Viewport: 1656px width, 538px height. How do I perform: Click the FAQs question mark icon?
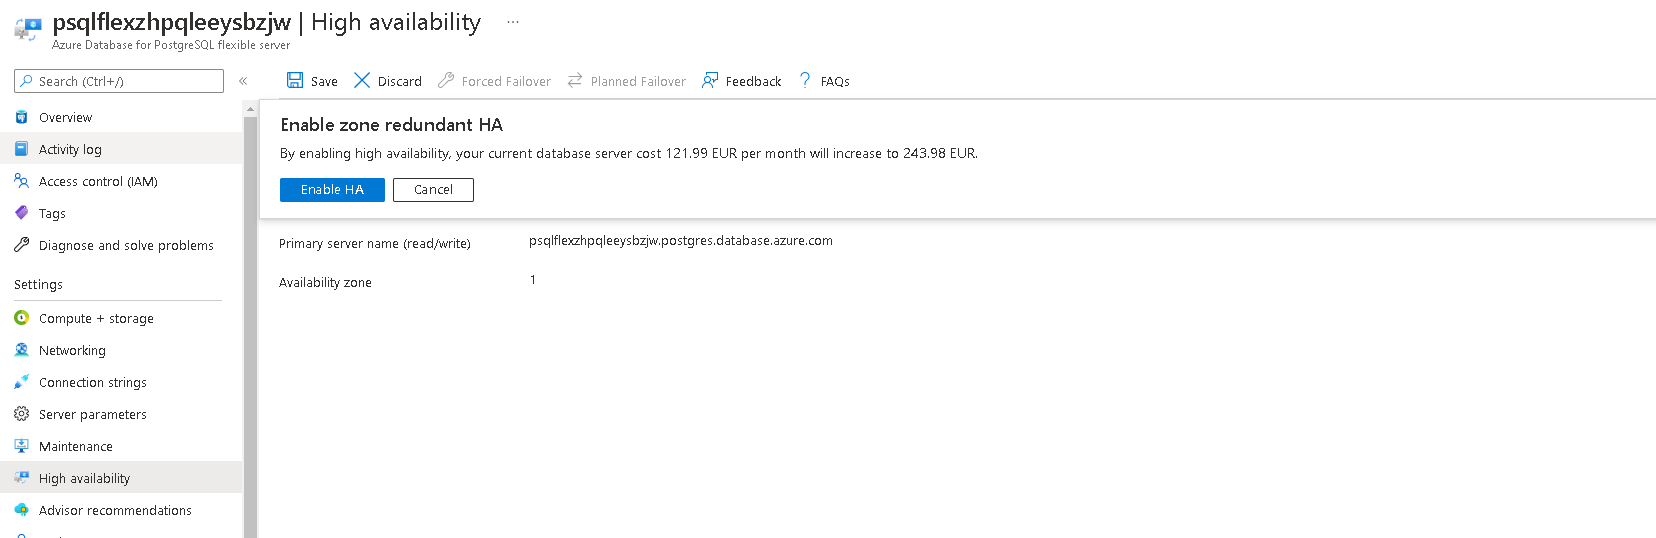coord(805,80)
